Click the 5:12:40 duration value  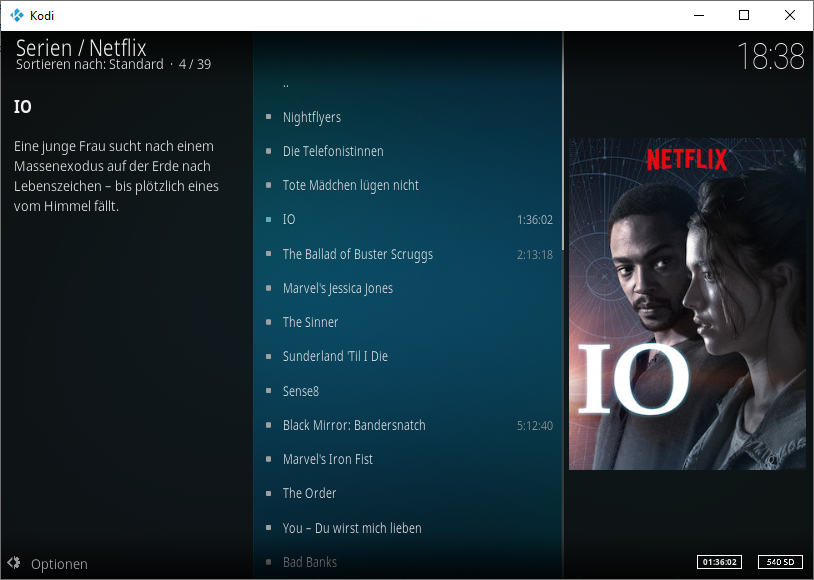[x=535, y=425]
